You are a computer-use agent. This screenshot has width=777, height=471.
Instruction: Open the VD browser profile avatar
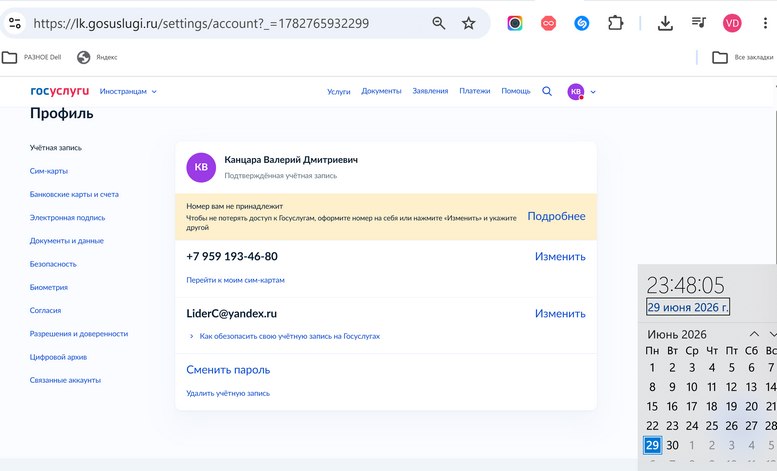pos(732,23)
